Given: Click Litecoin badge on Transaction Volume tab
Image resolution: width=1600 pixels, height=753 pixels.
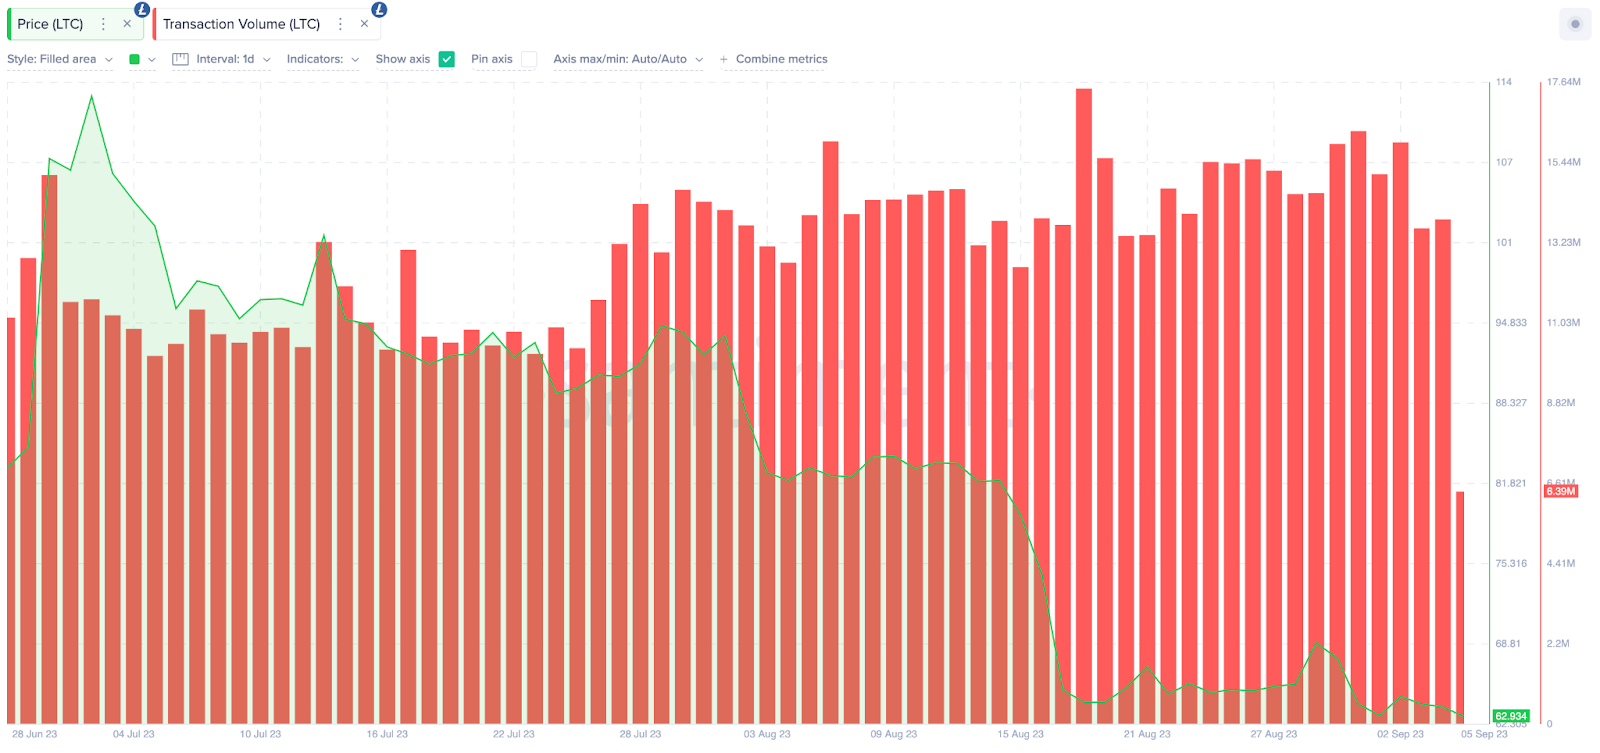Looking at the screenshot, I should (x=379, y=10).
